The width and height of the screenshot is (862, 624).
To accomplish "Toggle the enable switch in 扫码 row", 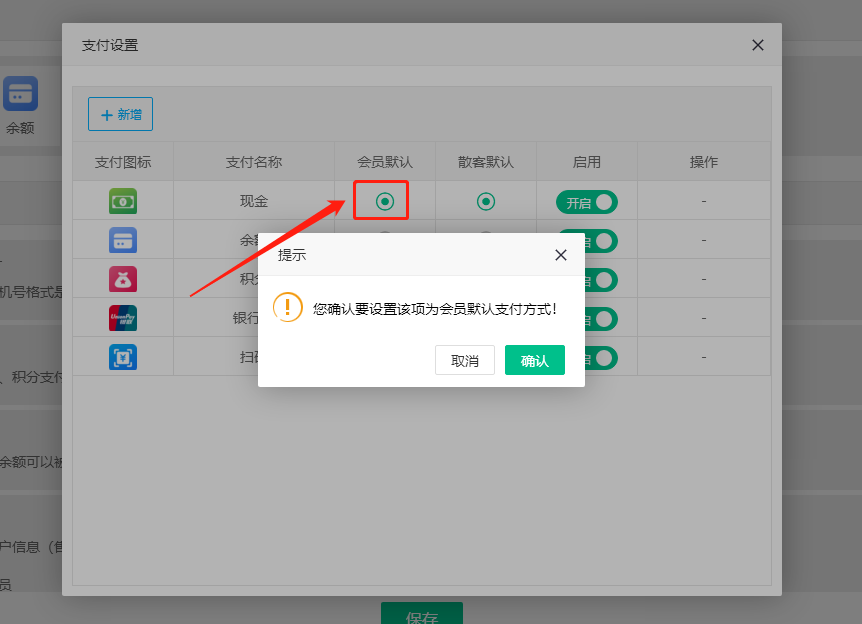I will pyautogui.click(x=600, y=358).
